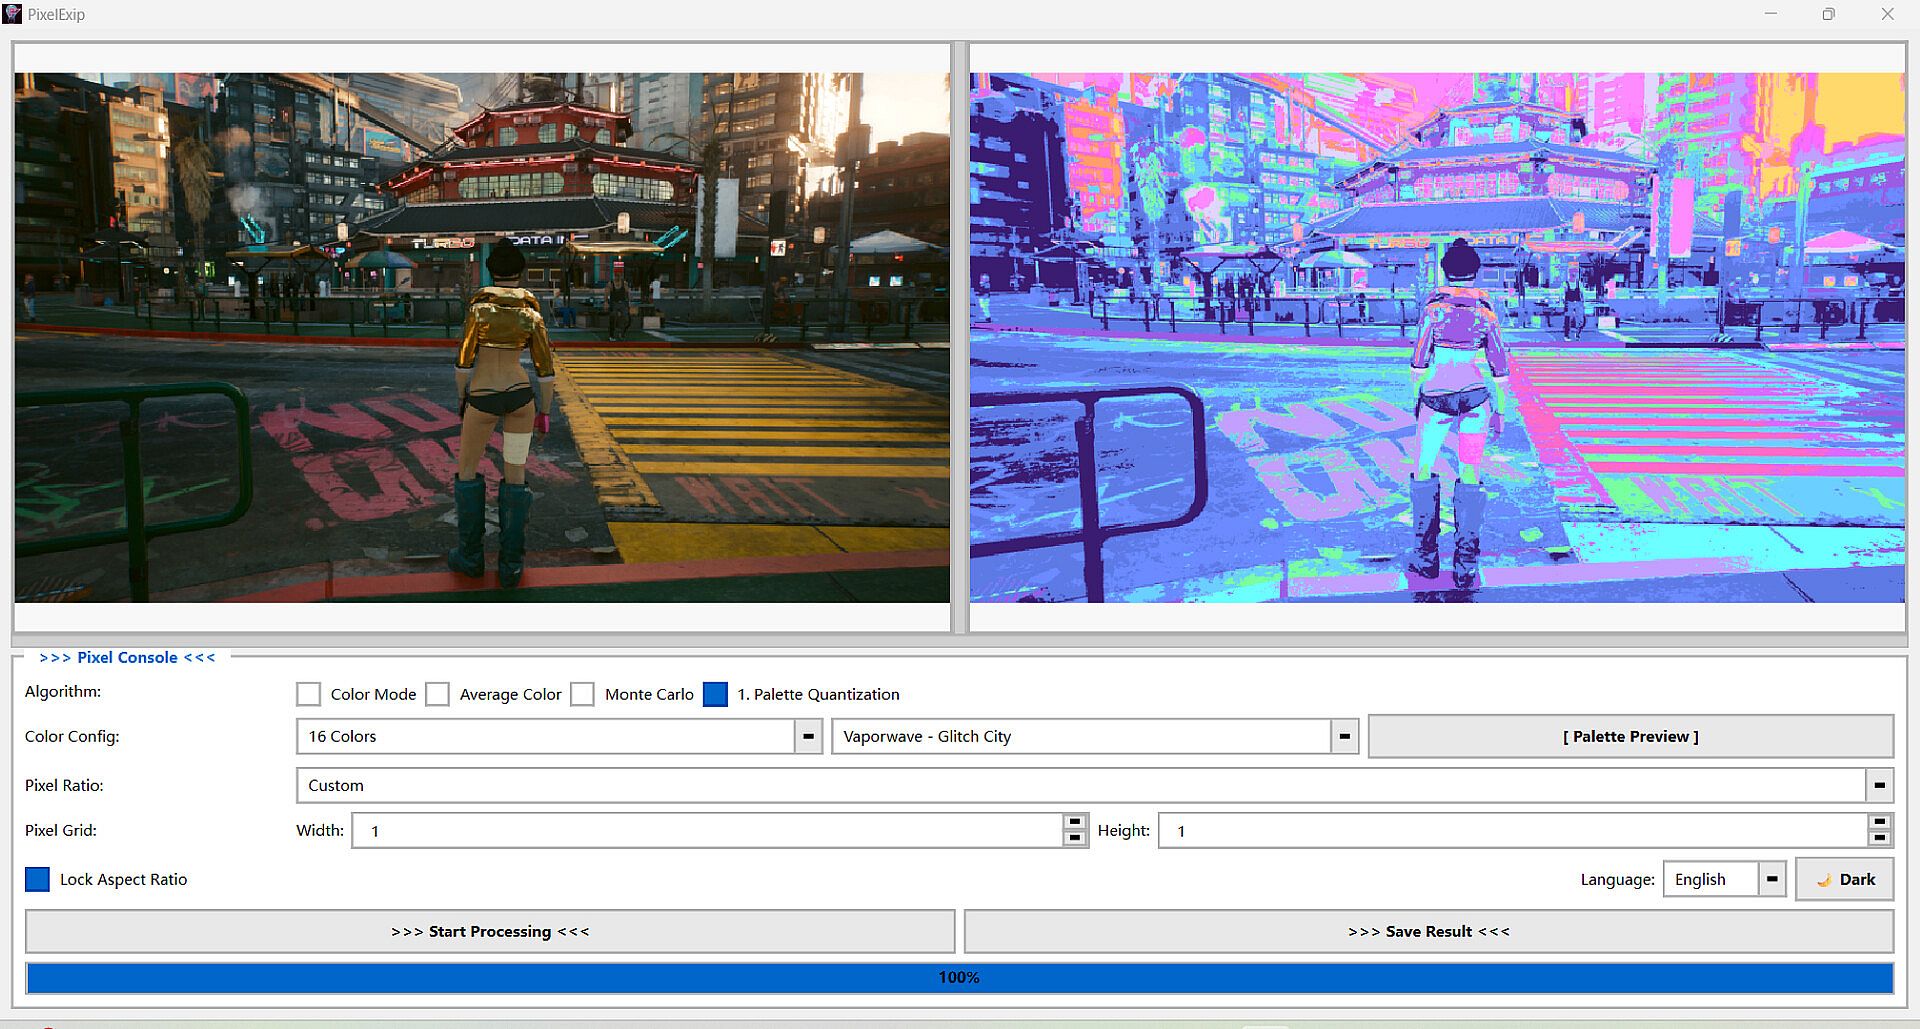Check the Average Color algorithm option
Screen dimensions: 1920x1029
[437, 694]
